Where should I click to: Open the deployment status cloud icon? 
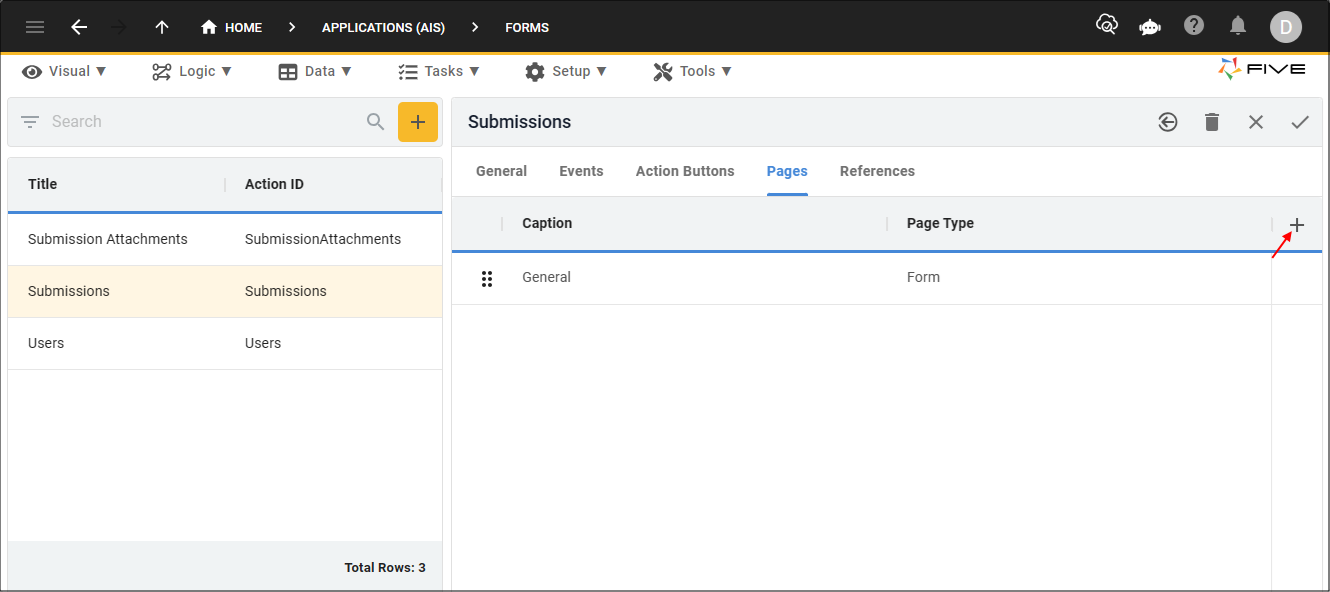[x=1107, y=27]
